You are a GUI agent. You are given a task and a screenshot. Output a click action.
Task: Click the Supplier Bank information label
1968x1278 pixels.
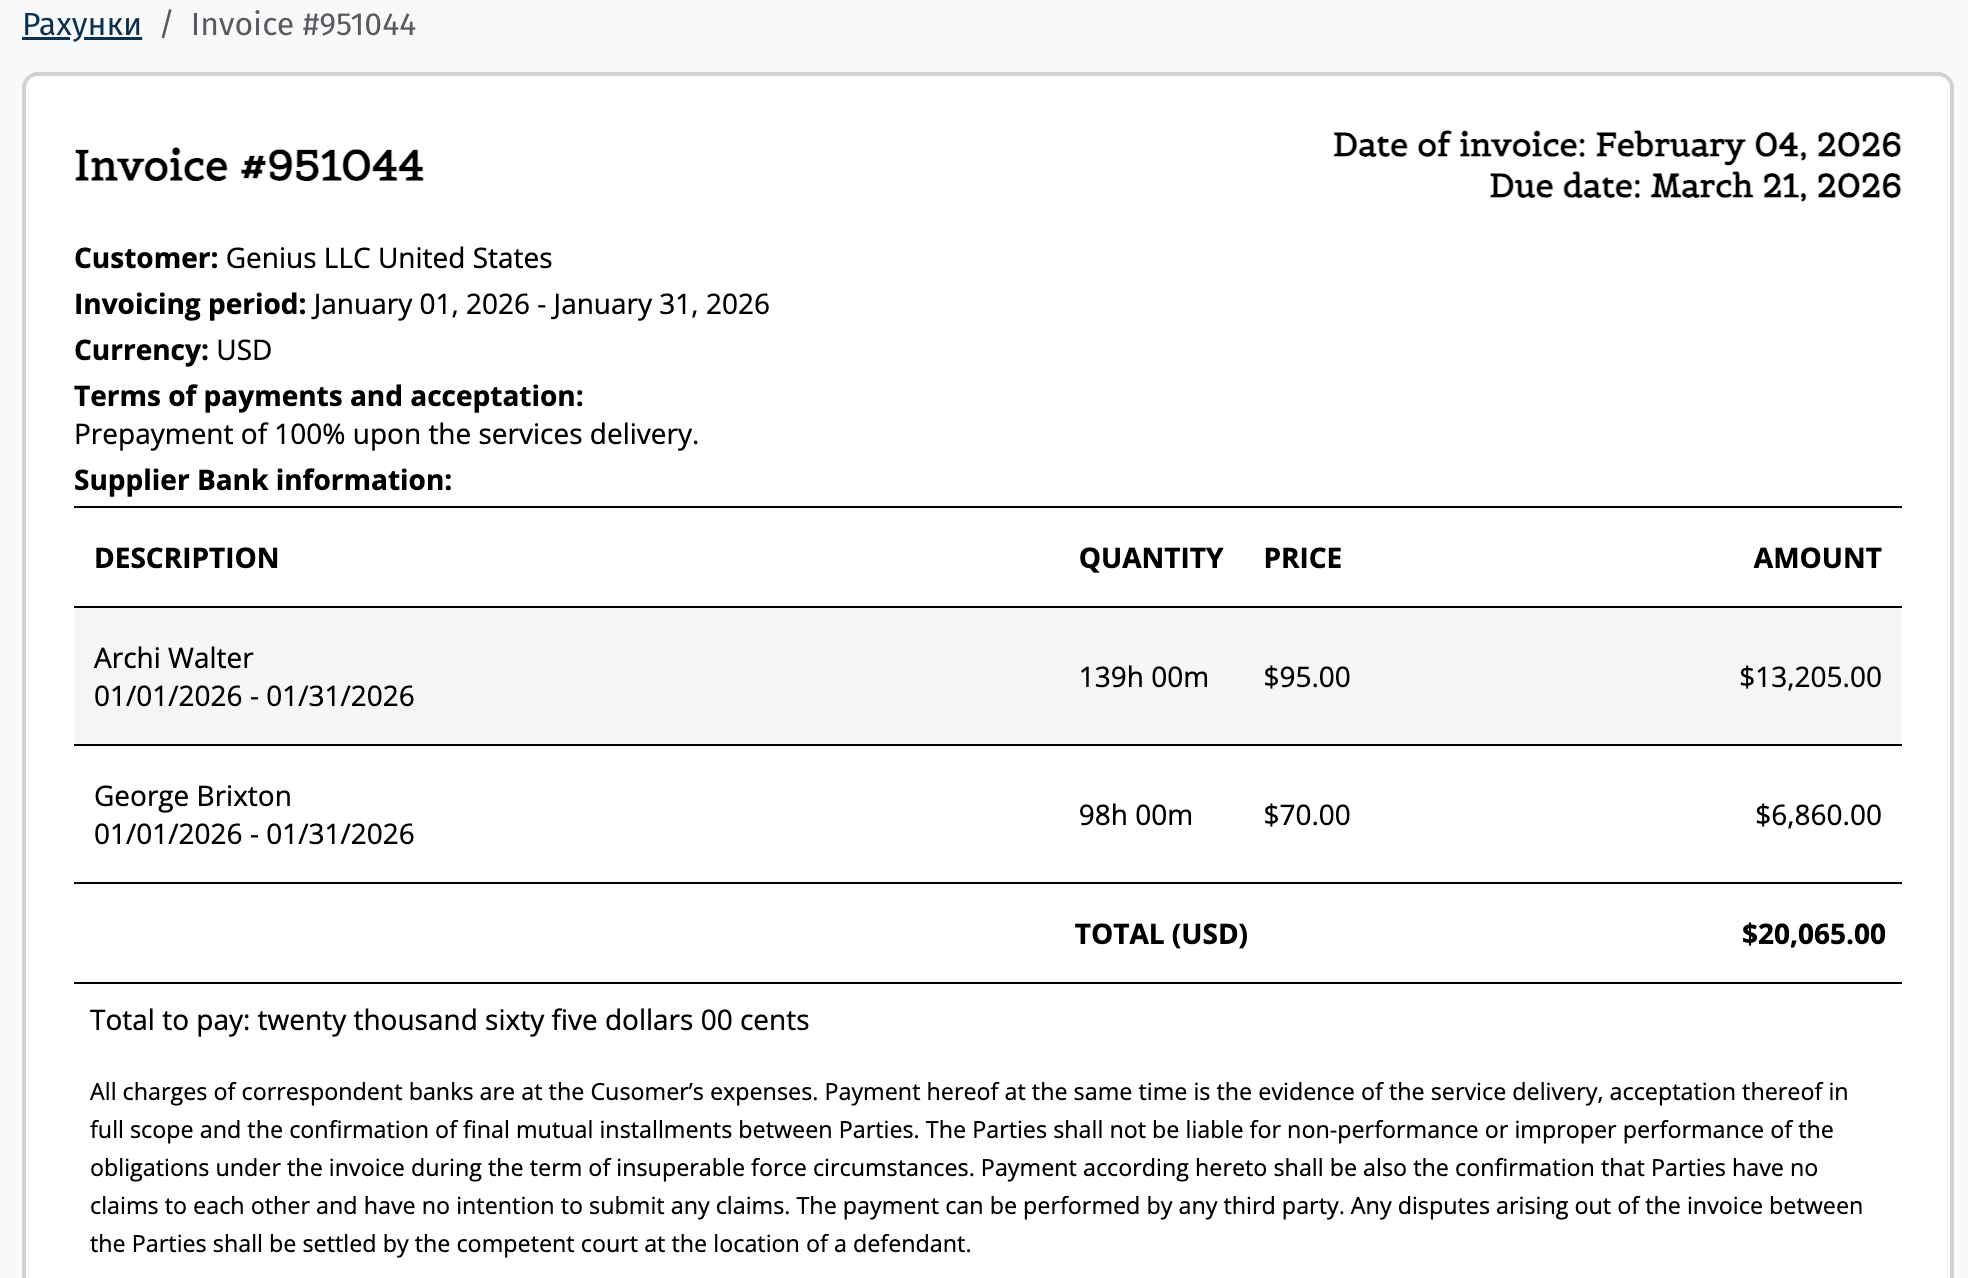coord(263,480)
